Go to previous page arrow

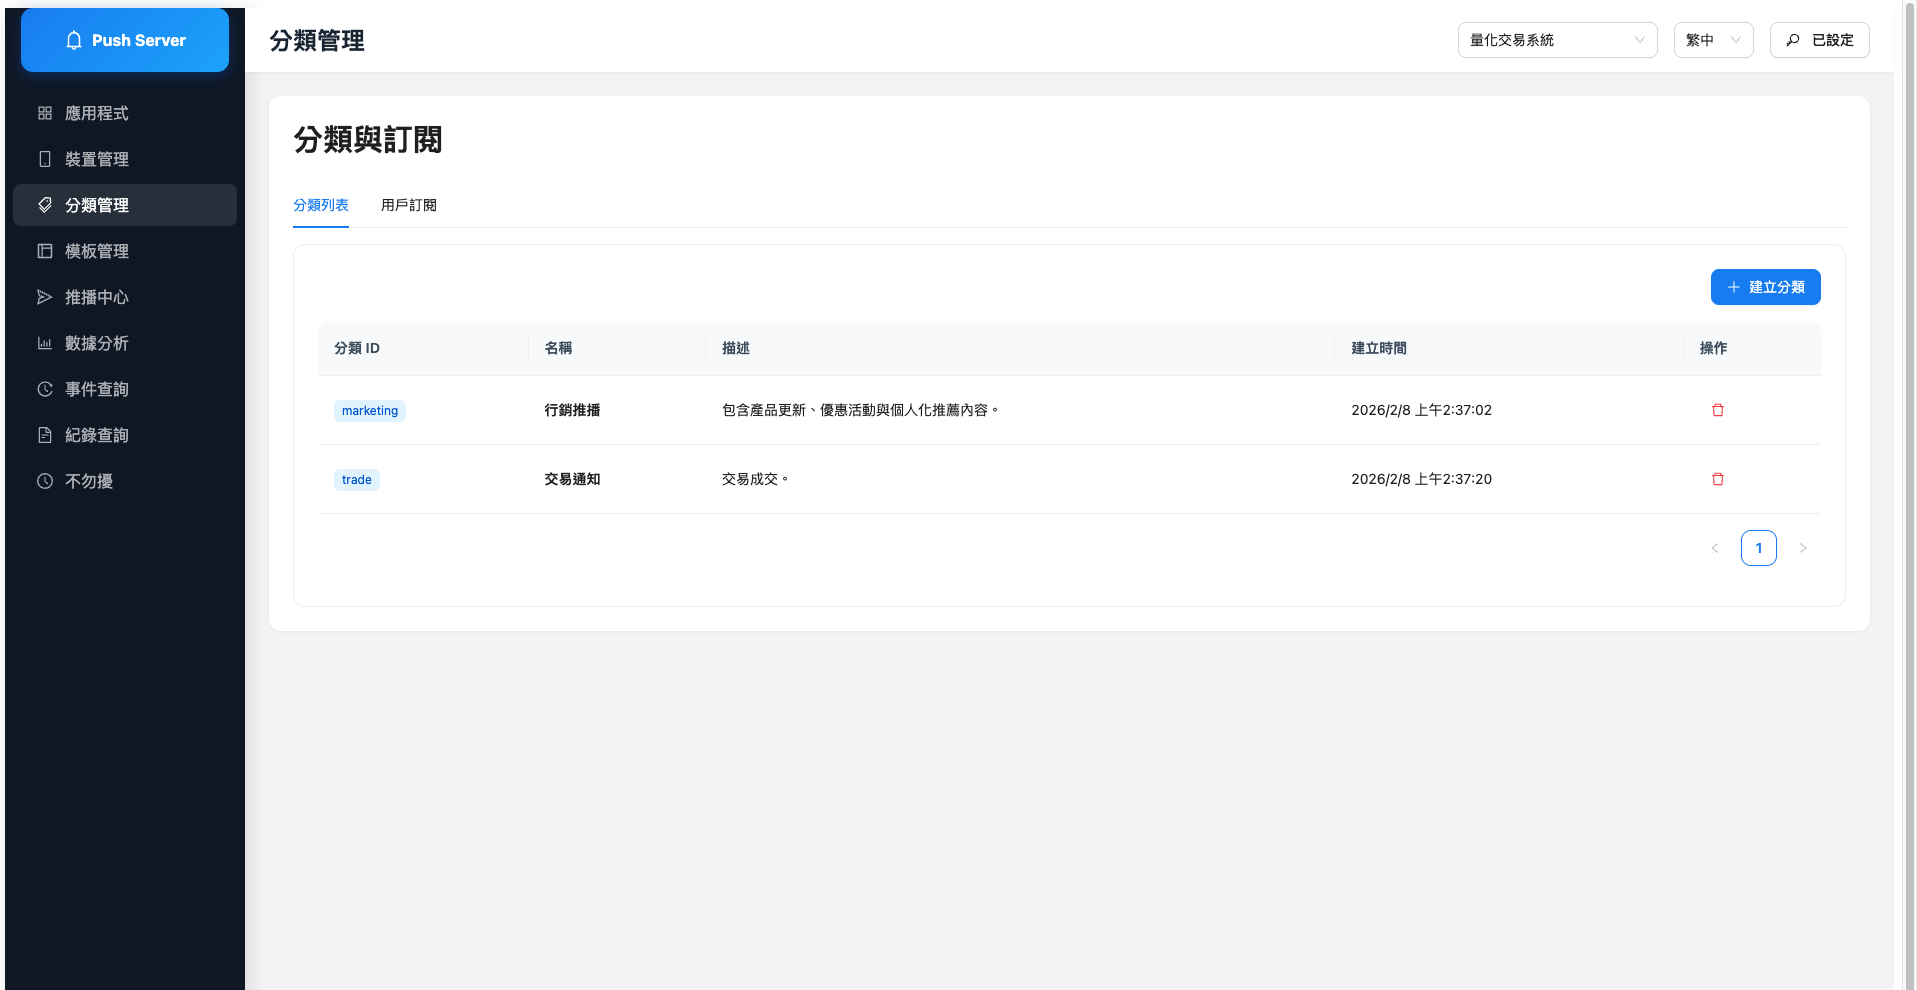coord(1715,548)
